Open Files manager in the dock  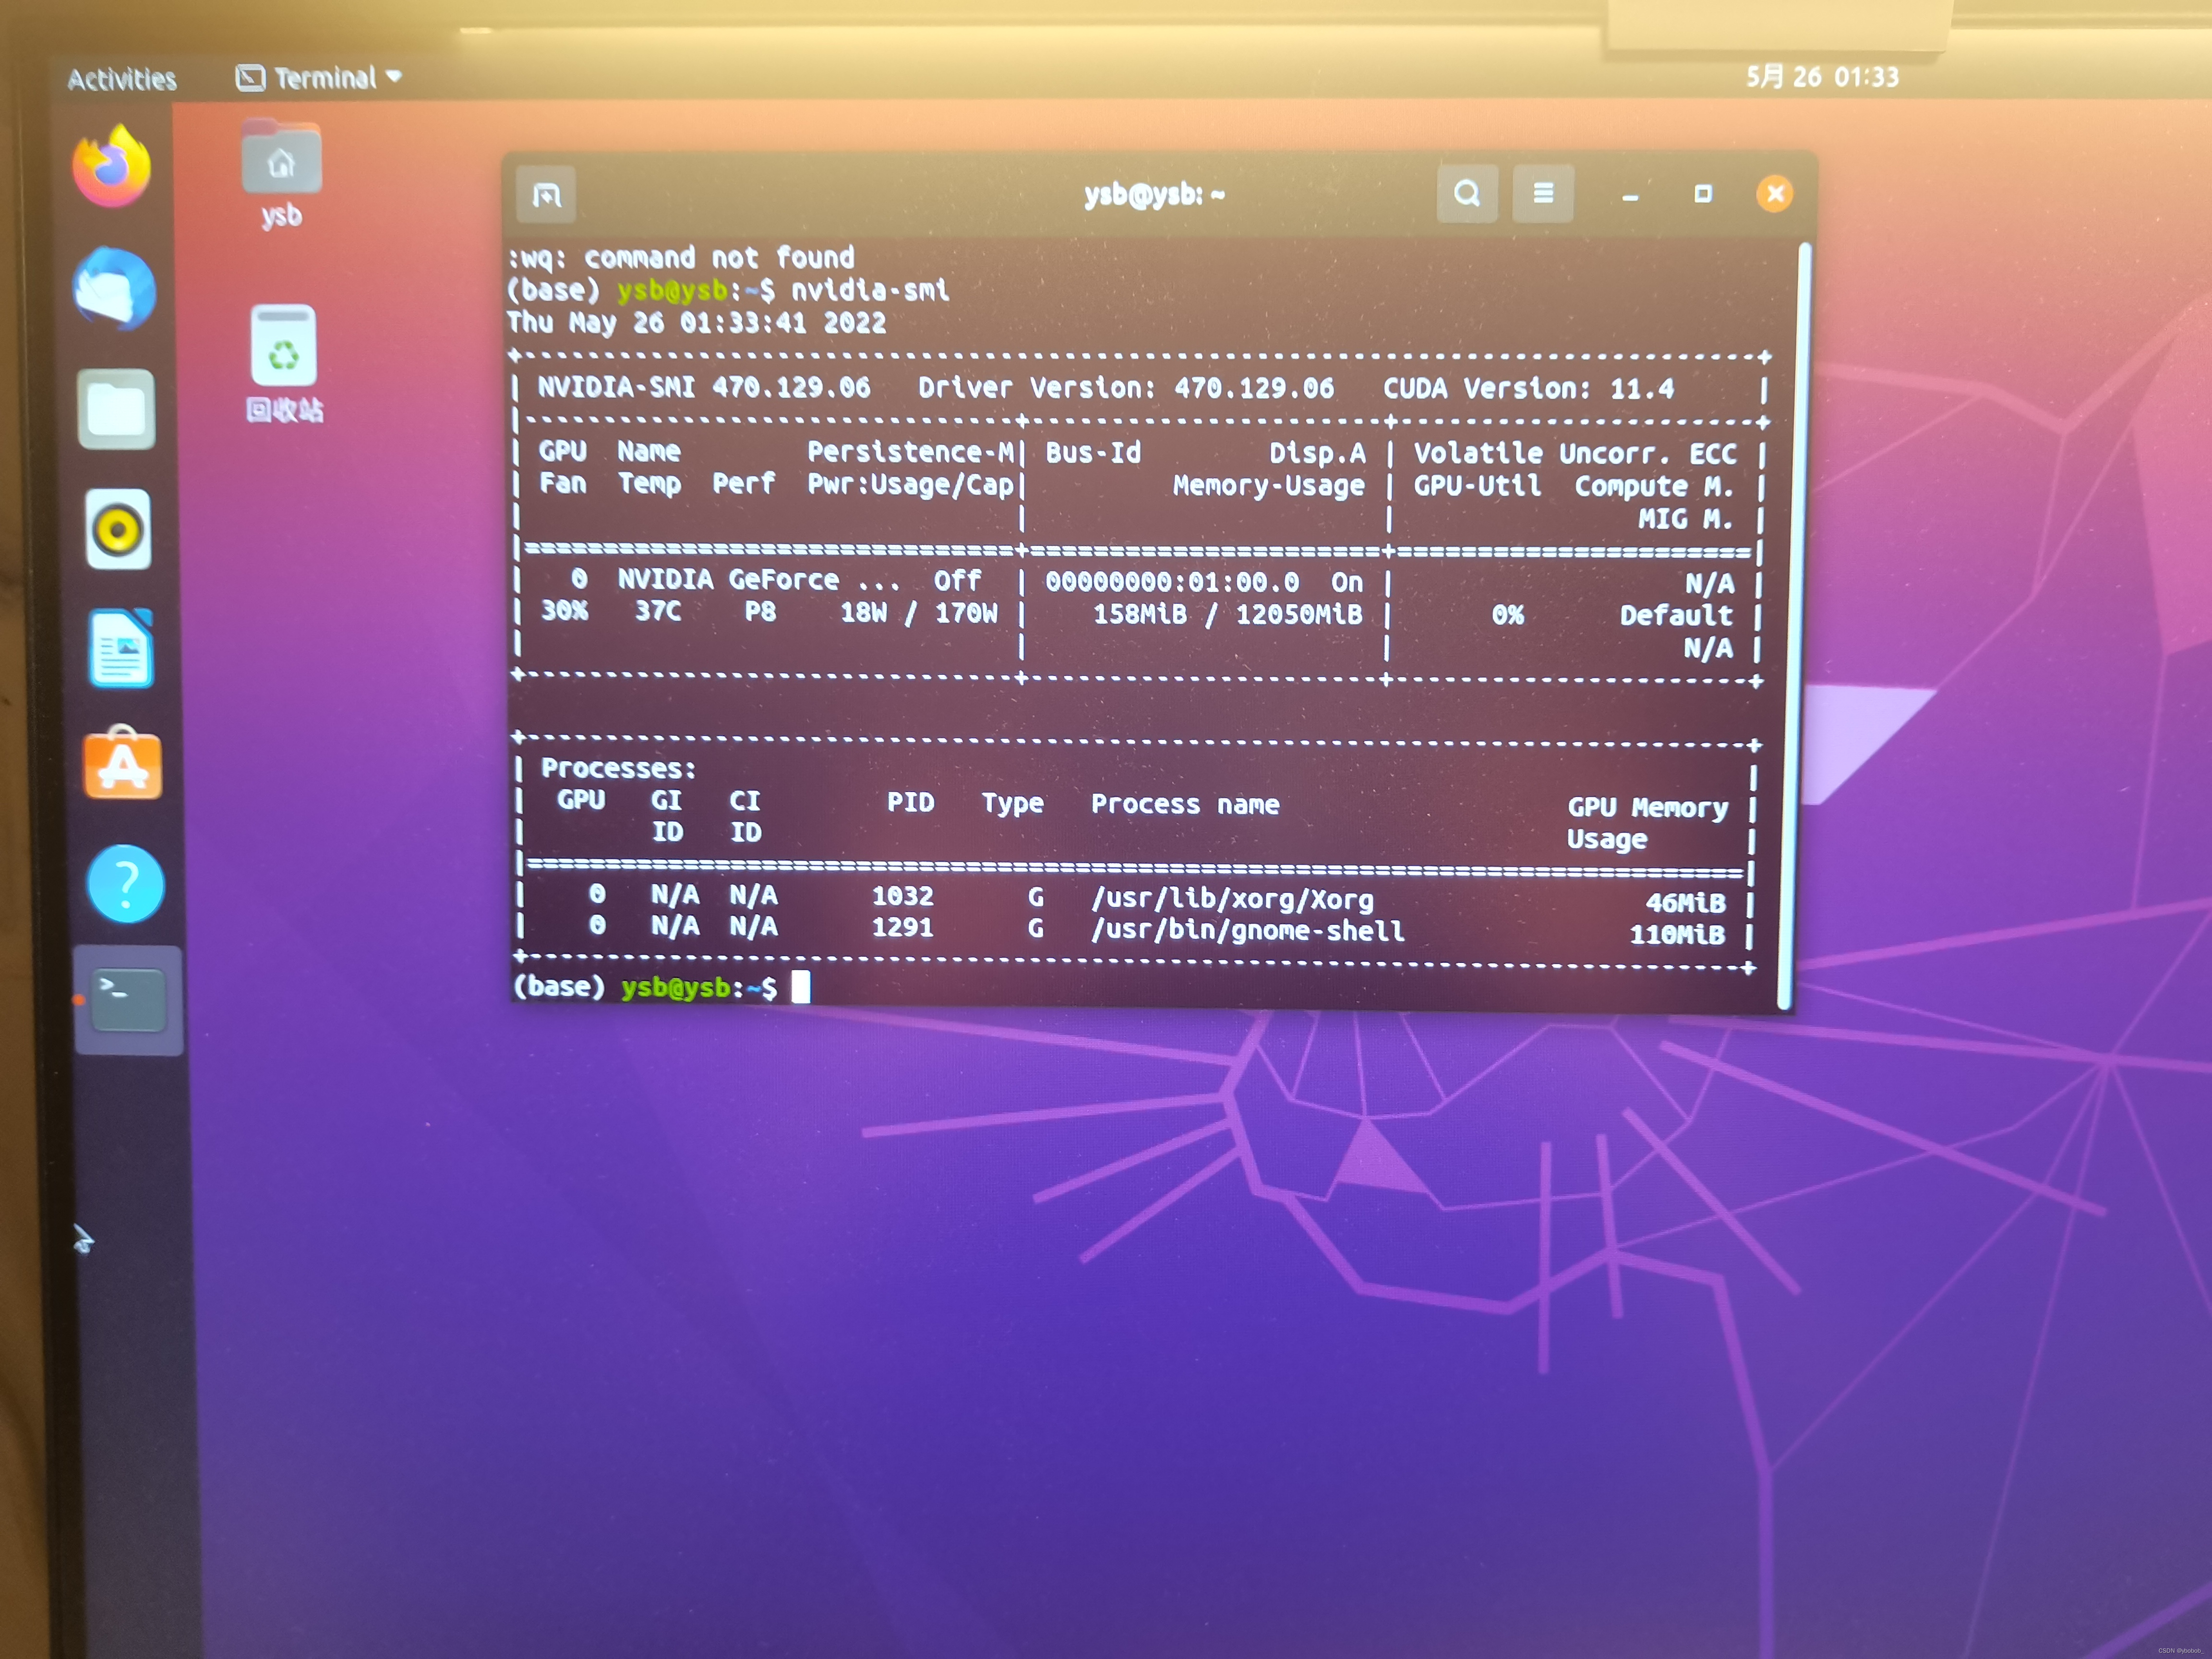coord(117,410)
